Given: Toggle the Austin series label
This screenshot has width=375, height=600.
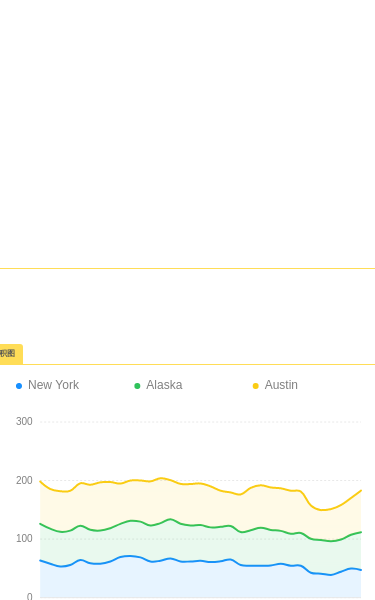Looking at the screenshot, I should click(281, 385).
